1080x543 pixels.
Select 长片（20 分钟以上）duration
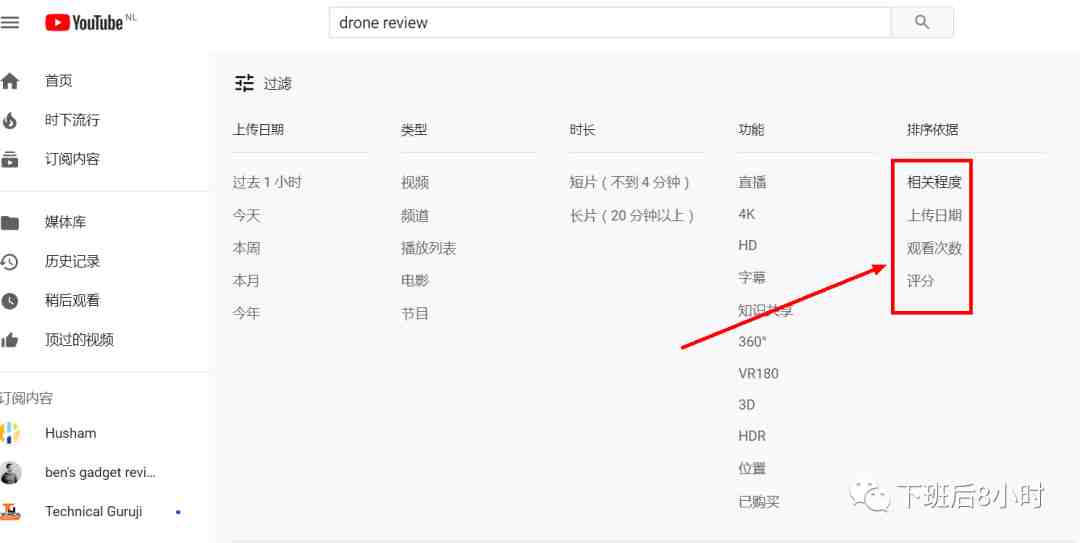coord(632,216)
